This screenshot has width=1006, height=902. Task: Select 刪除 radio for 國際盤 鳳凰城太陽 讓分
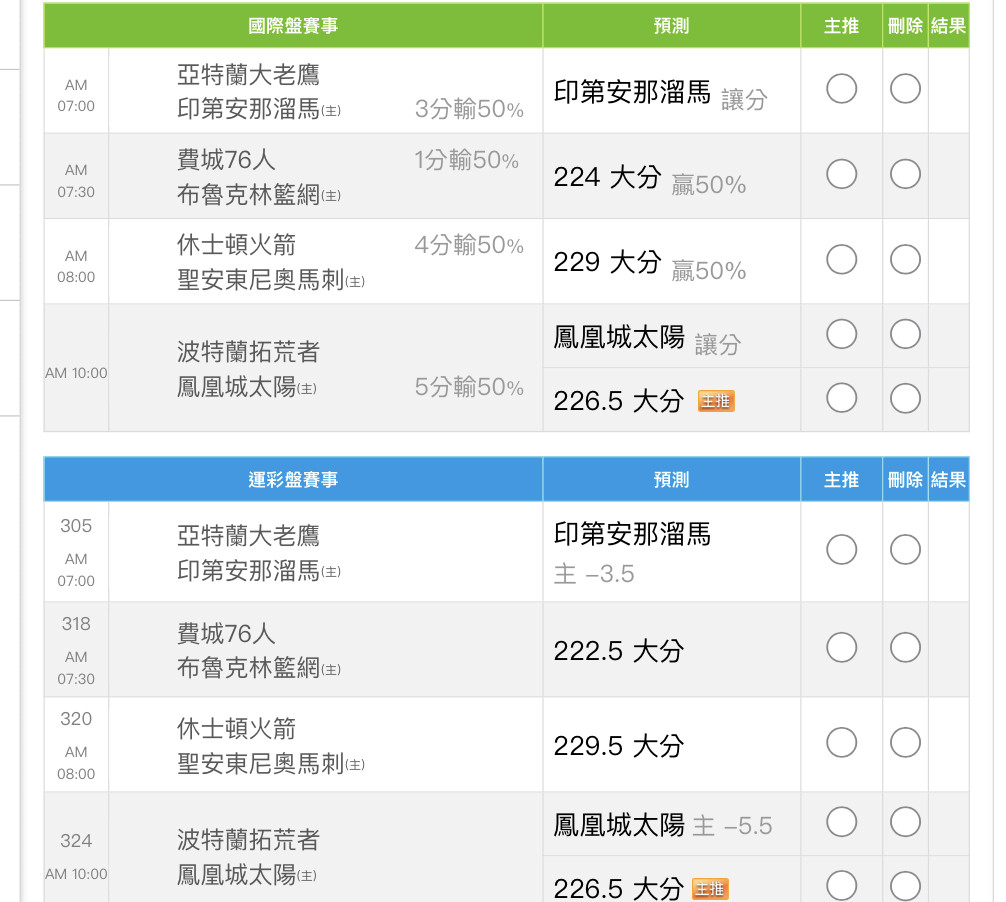[905, 334]
